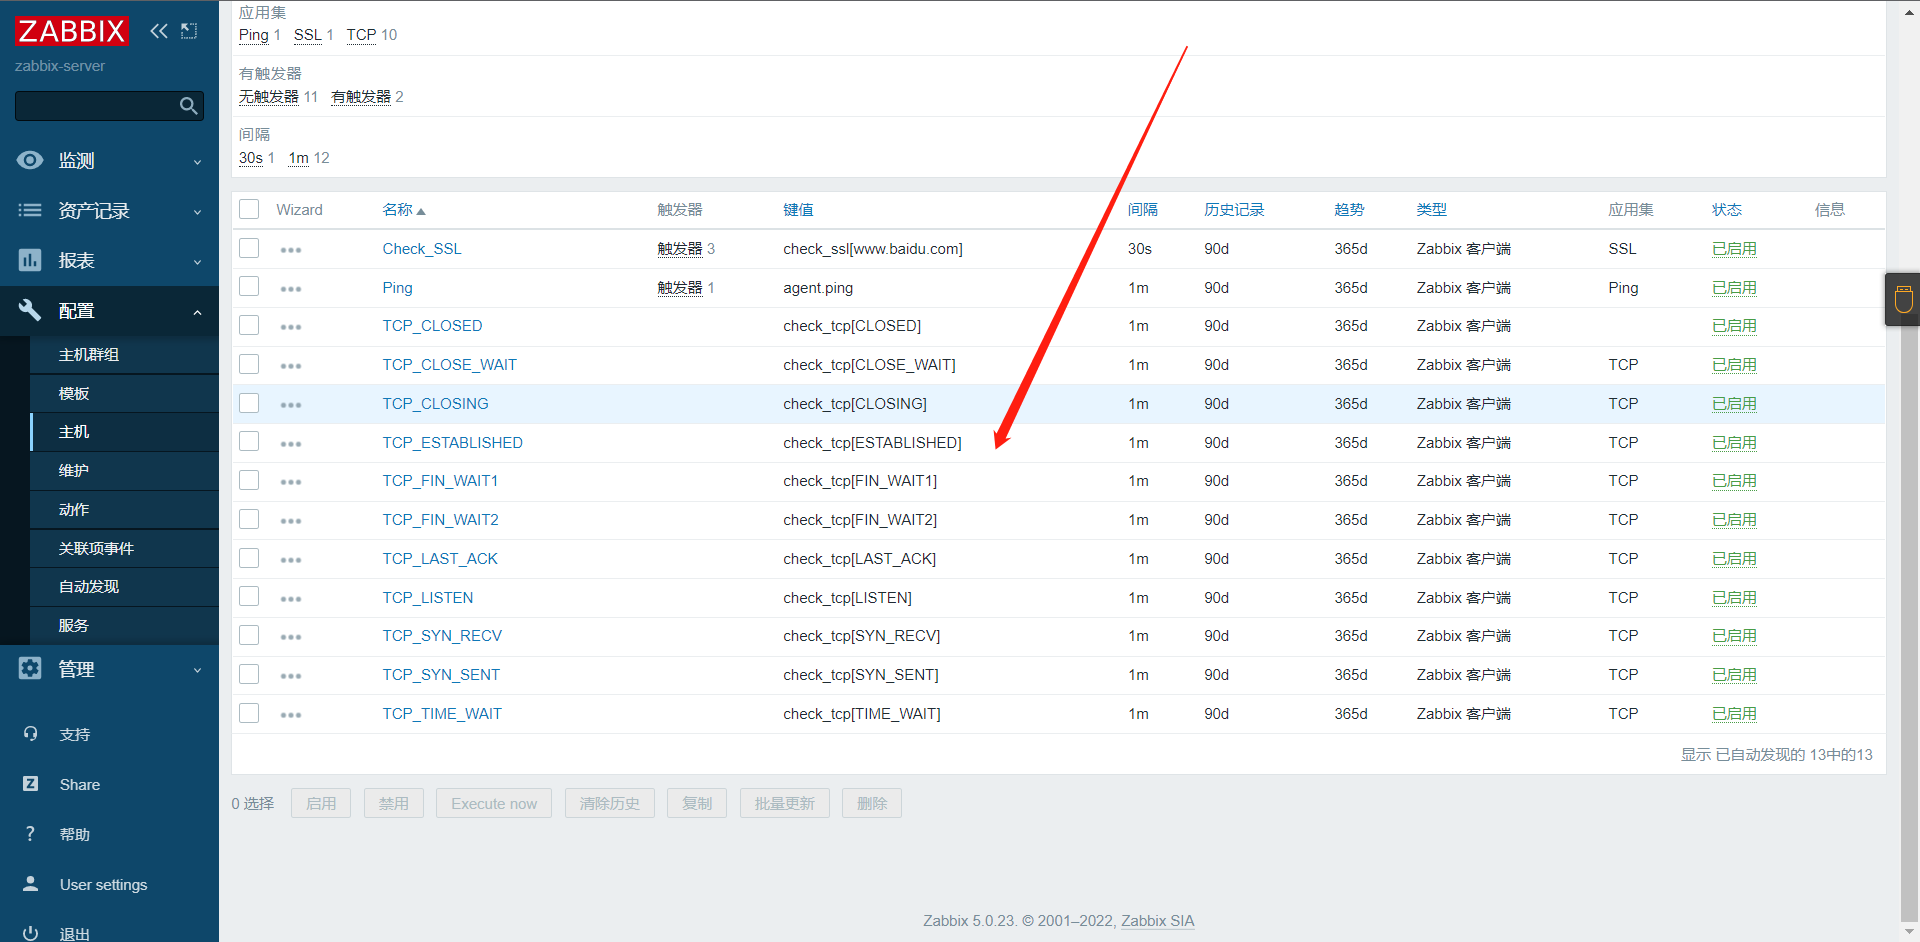
Task: Sort items by 类型 column header
Action: (1432, 210)
